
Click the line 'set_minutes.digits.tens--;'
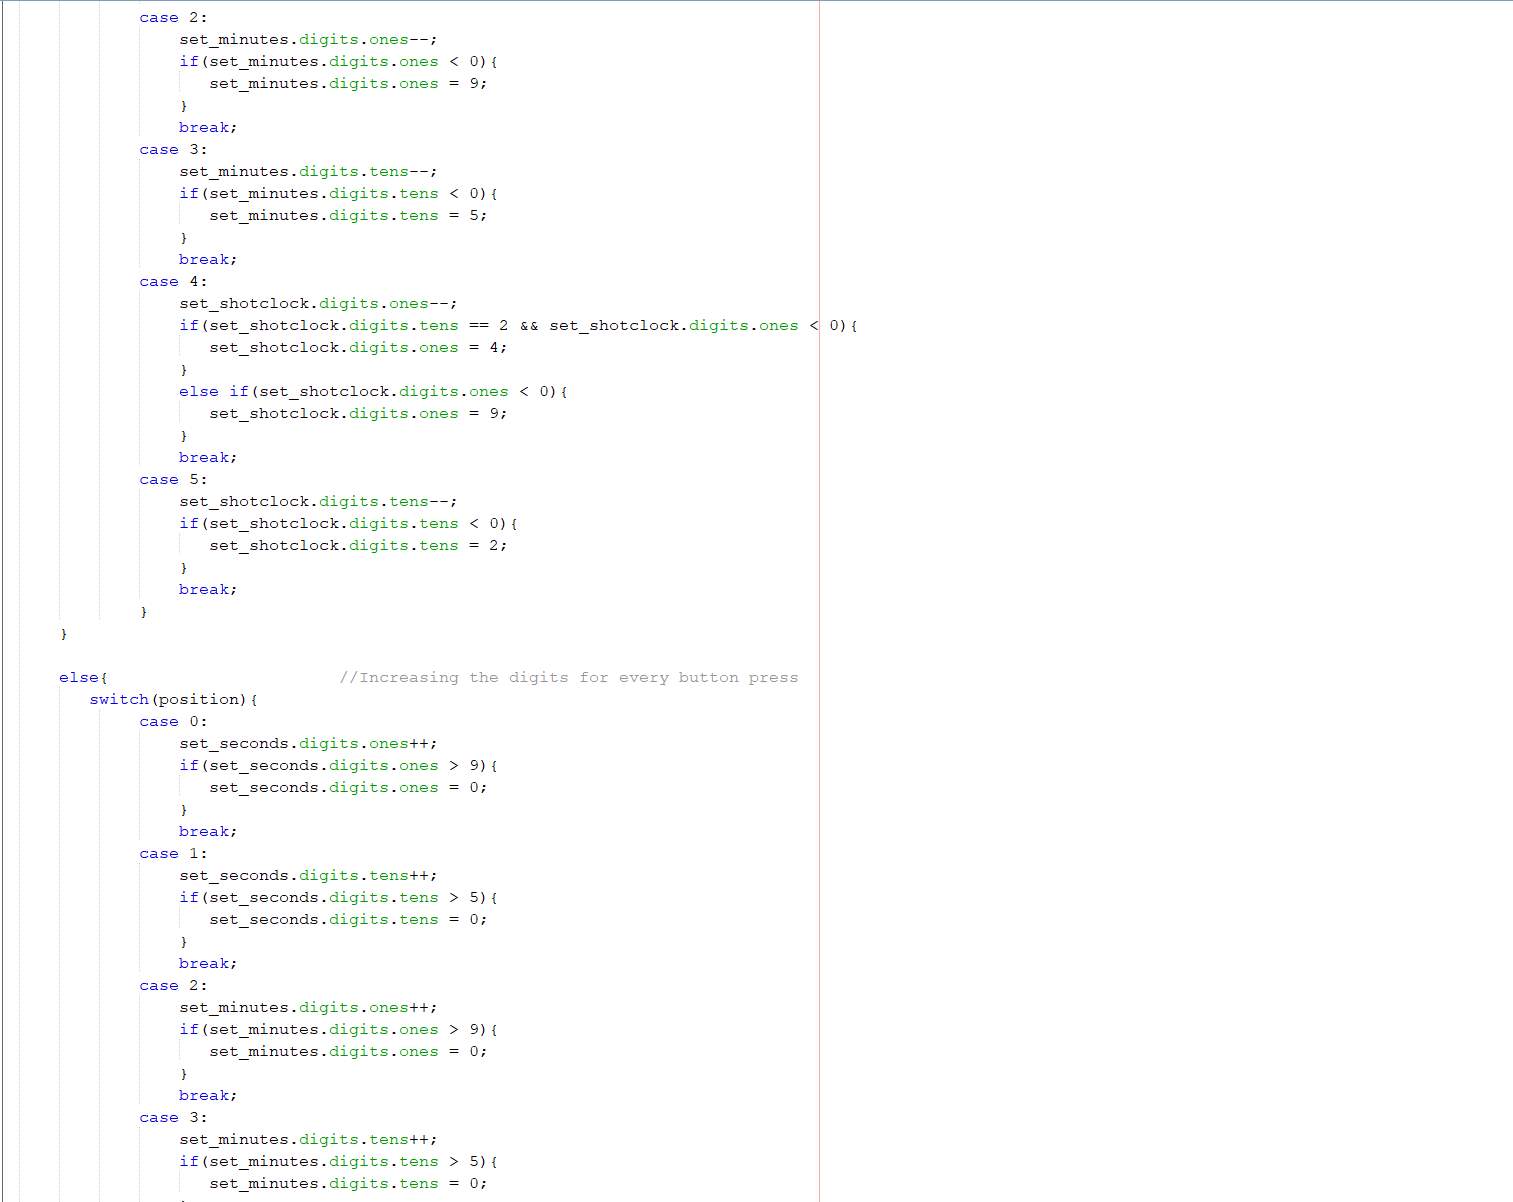pyautogui.click(x=308, y=172)
